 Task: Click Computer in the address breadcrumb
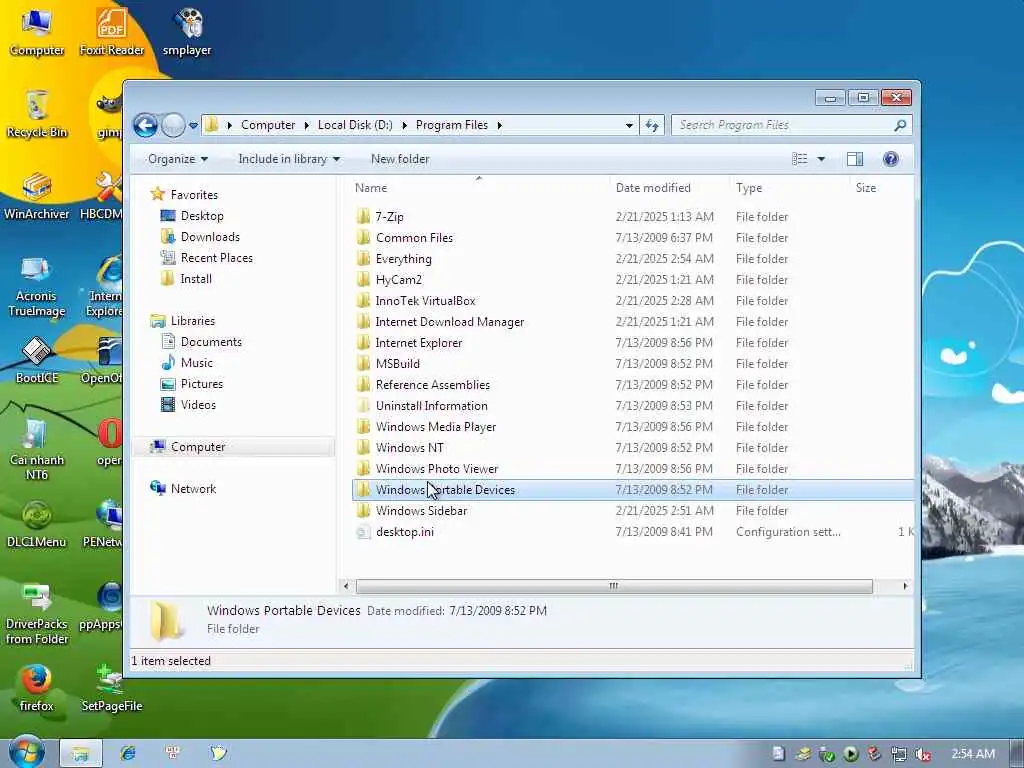268,125
